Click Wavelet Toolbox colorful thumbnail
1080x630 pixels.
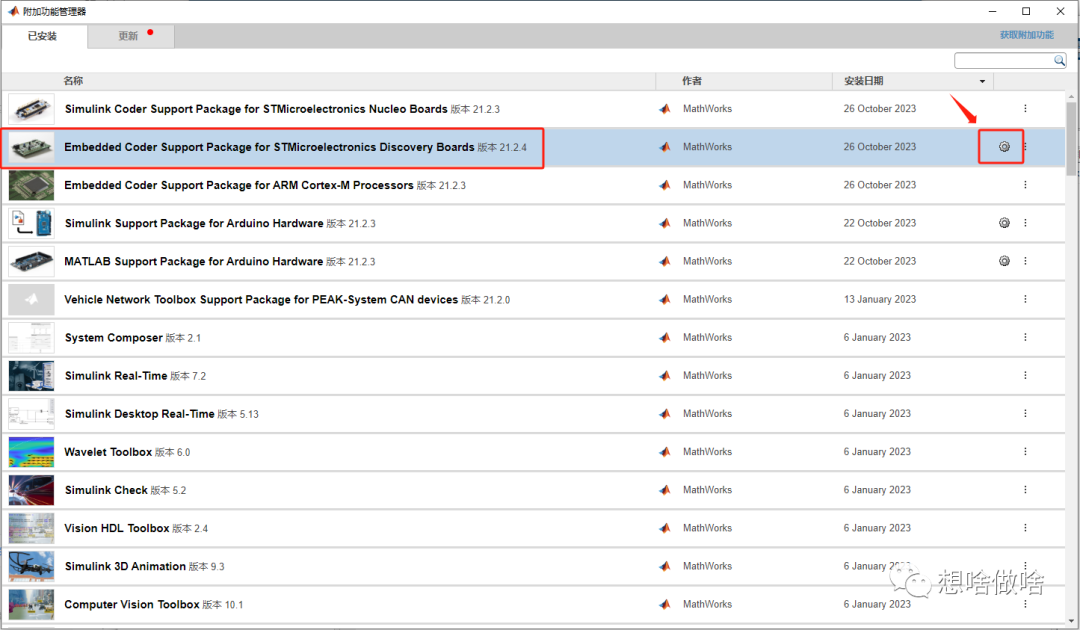pos(32,452)
